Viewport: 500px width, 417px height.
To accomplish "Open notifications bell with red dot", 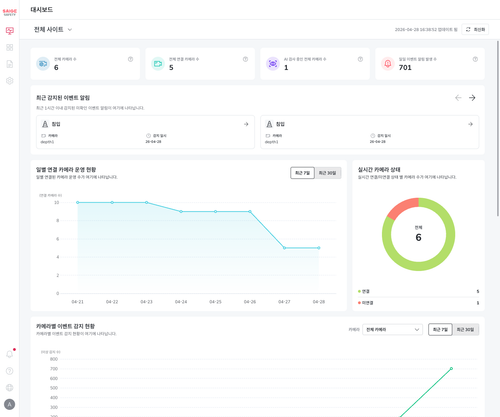I will tap(10, 354).
